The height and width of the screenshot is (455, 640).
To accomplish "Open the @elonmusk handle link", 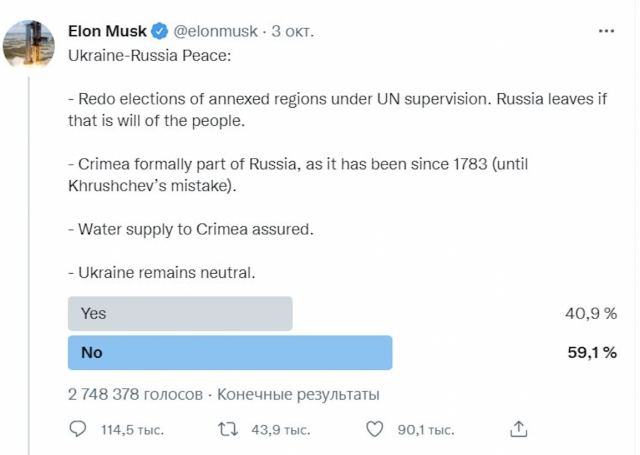I will point(215,31).
